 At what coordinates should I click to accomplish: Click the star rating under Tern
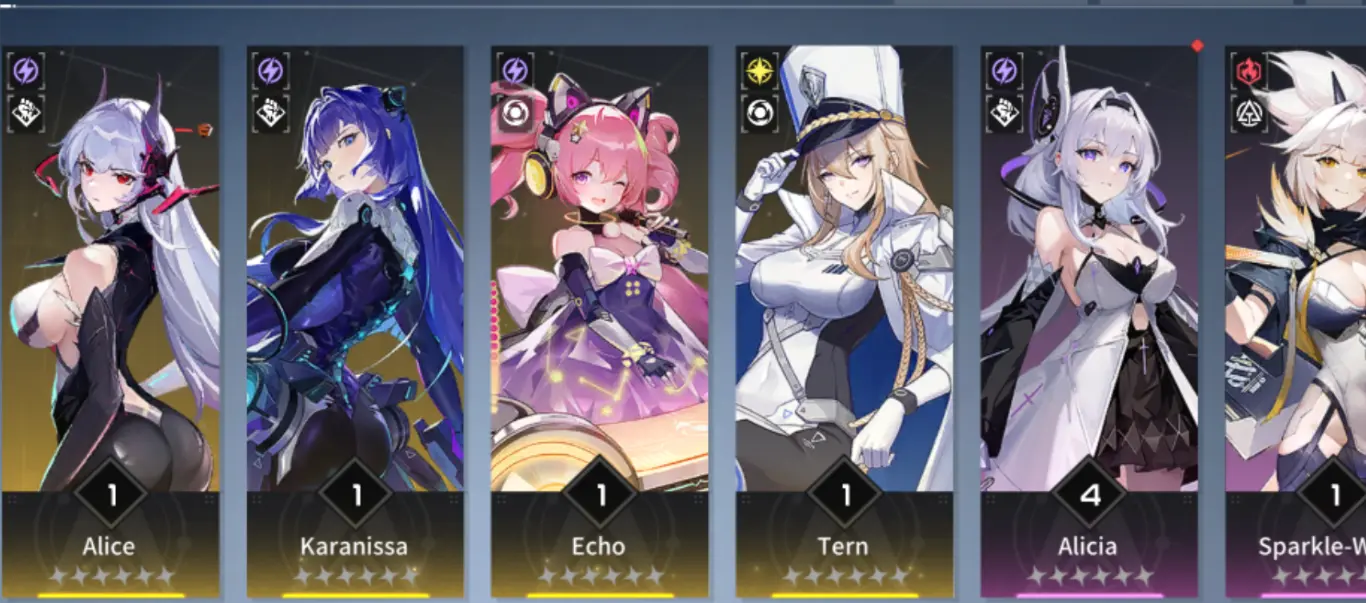click(845, 576)
